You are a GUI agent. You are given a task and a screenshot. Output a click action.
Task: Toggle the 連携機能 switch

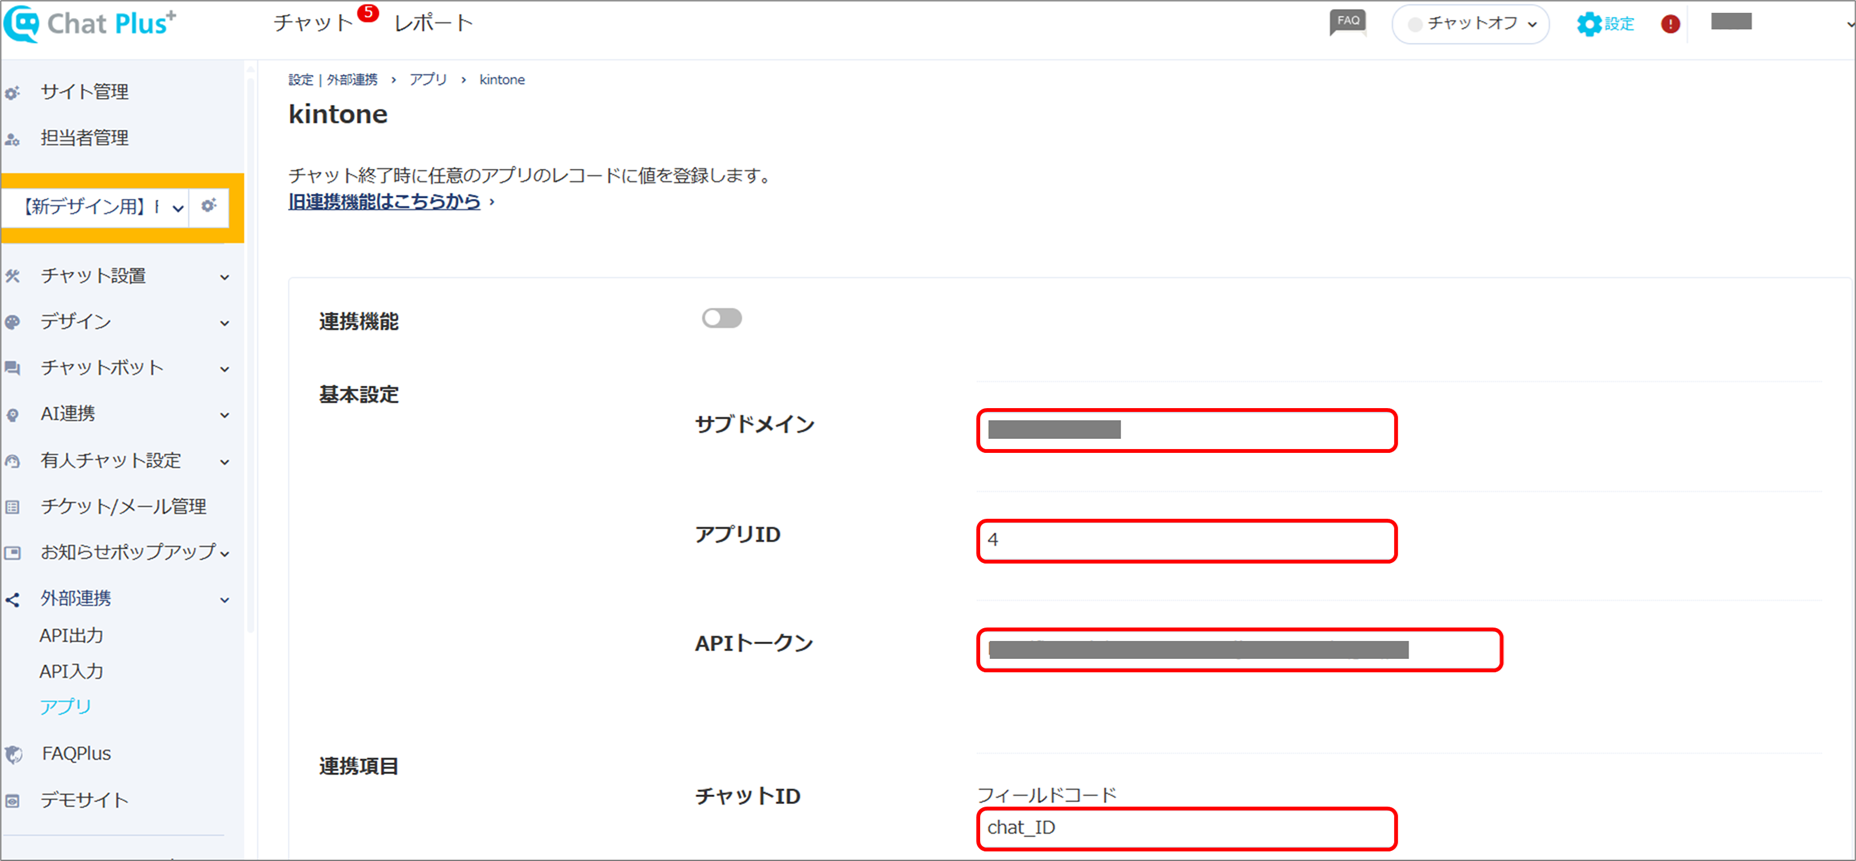coord(721,318)
